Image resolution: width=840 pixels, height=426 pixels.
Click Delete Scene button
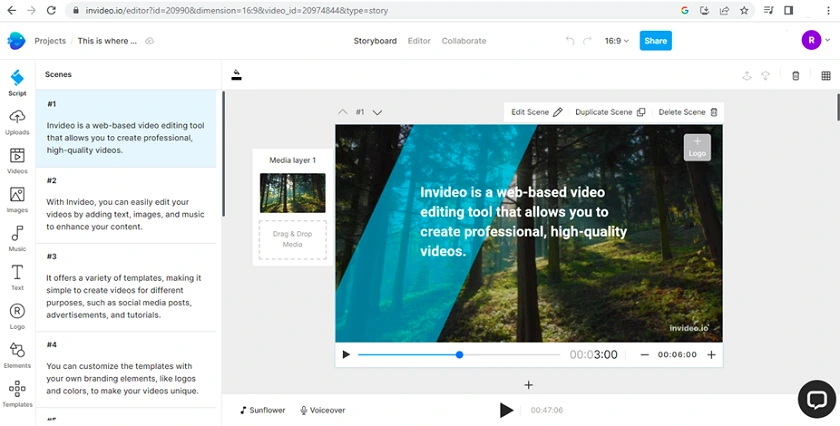click(688, 112)
